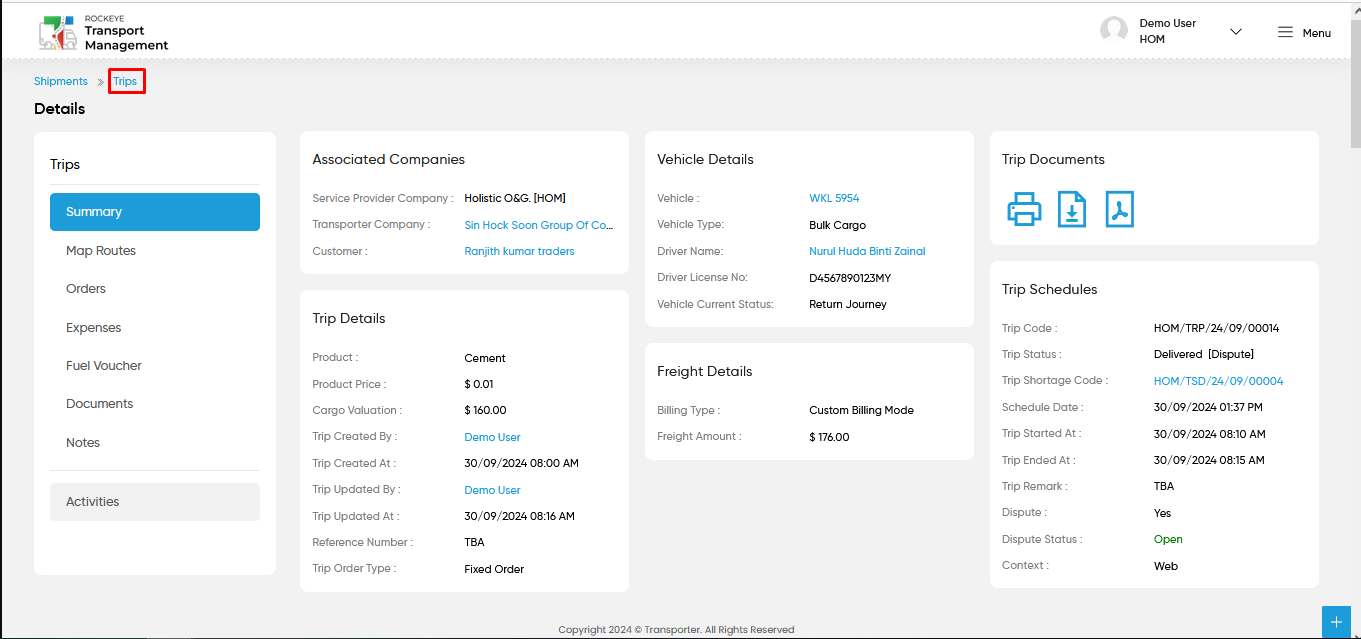
Task: Click Holistic O&G. [HOM] company
Action: 515,198
